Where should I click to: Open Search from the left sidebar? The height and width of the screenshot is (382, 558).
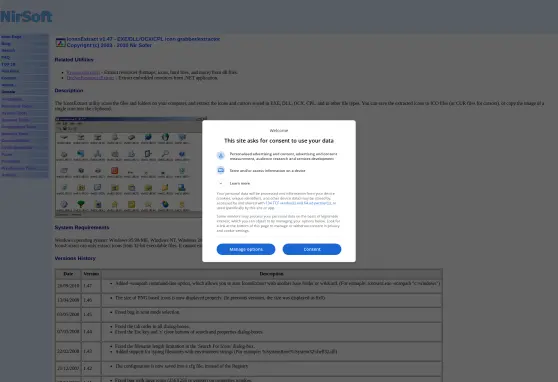(8, 50)
